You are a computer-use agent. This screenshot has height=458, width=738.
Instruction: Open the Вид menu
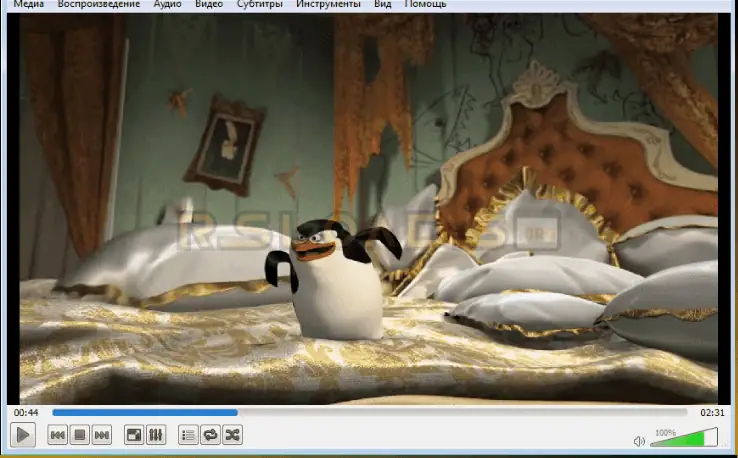pyautogui.click(x=383, y=4)
